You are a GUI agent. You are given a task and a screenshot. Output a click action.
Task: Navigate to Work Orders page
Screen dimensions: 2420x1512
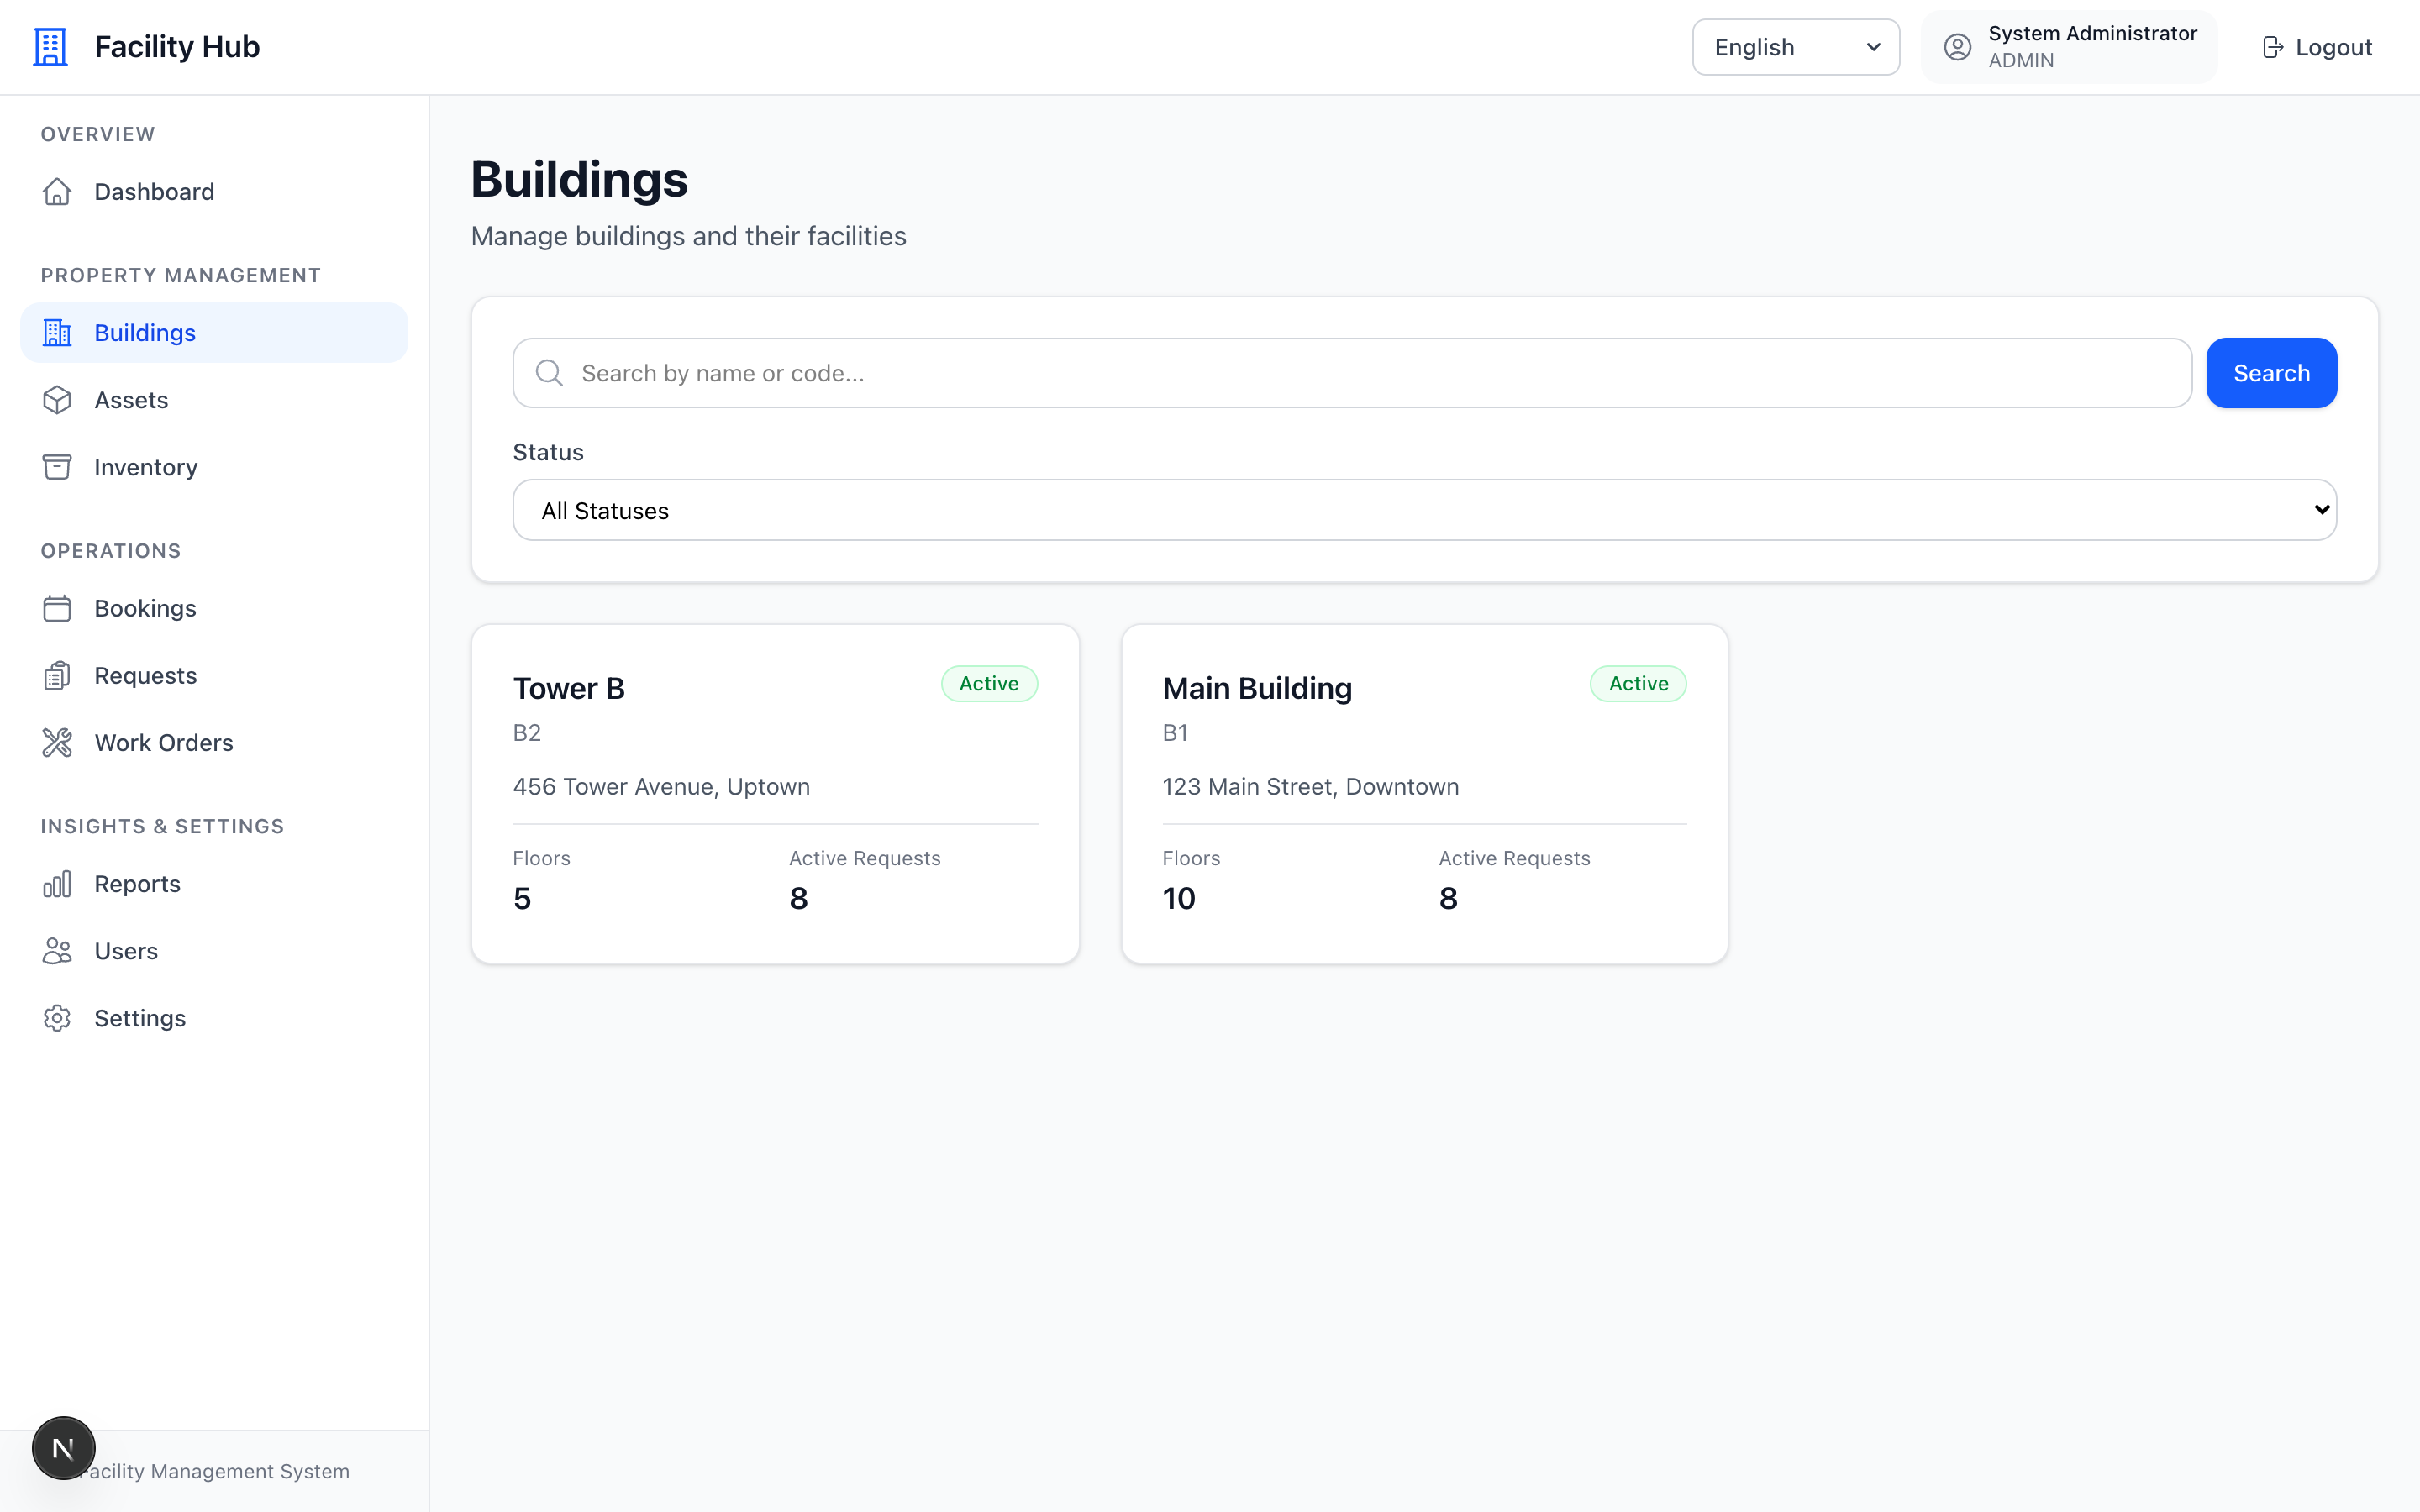click(x=214, y=742)
